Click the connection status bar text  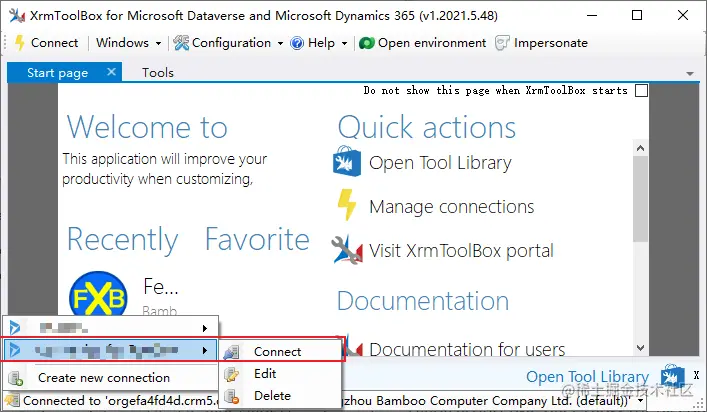tap(328, 401)
